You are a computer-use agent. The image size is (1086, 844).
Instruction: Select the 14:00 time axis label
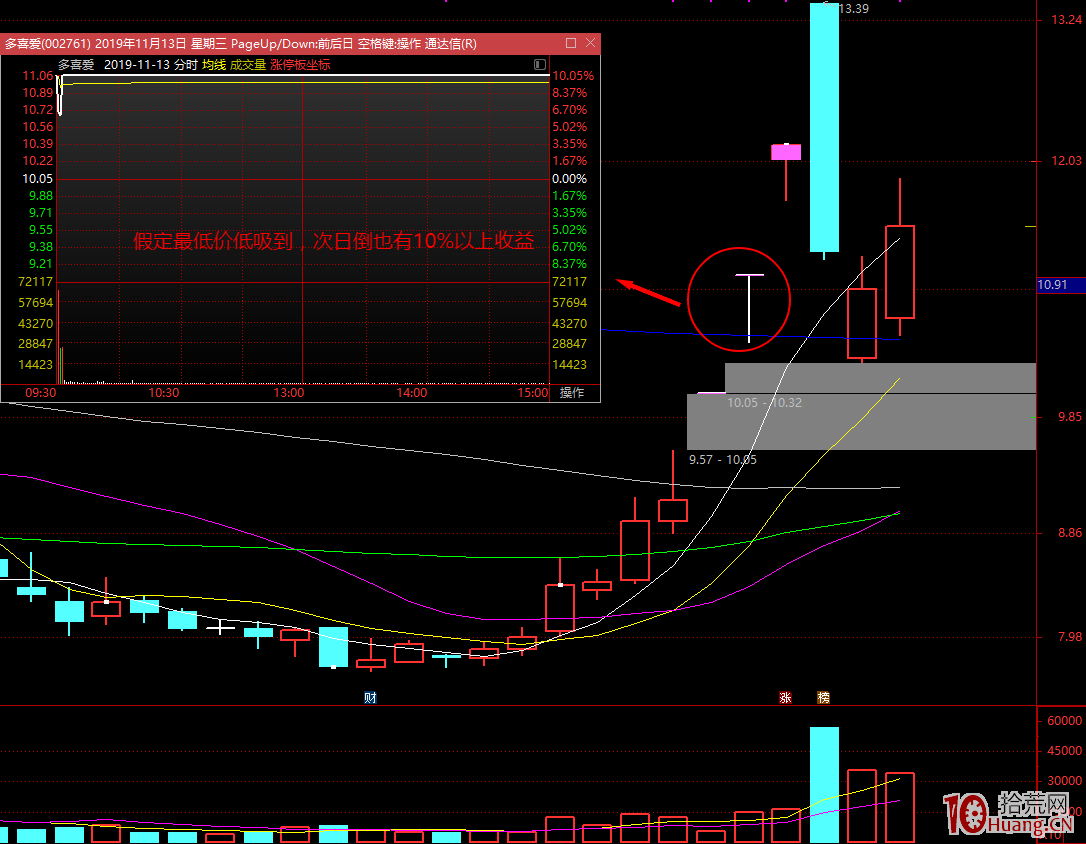coord(411,393)
